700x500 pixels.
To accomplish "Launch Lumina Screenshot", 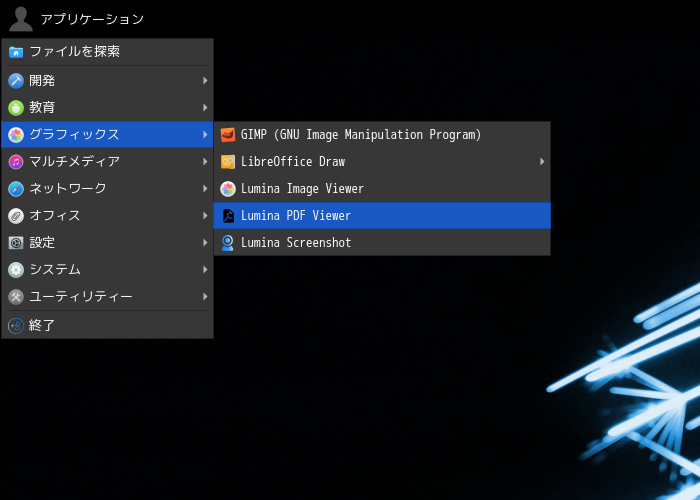I will (x=382, y=243).
